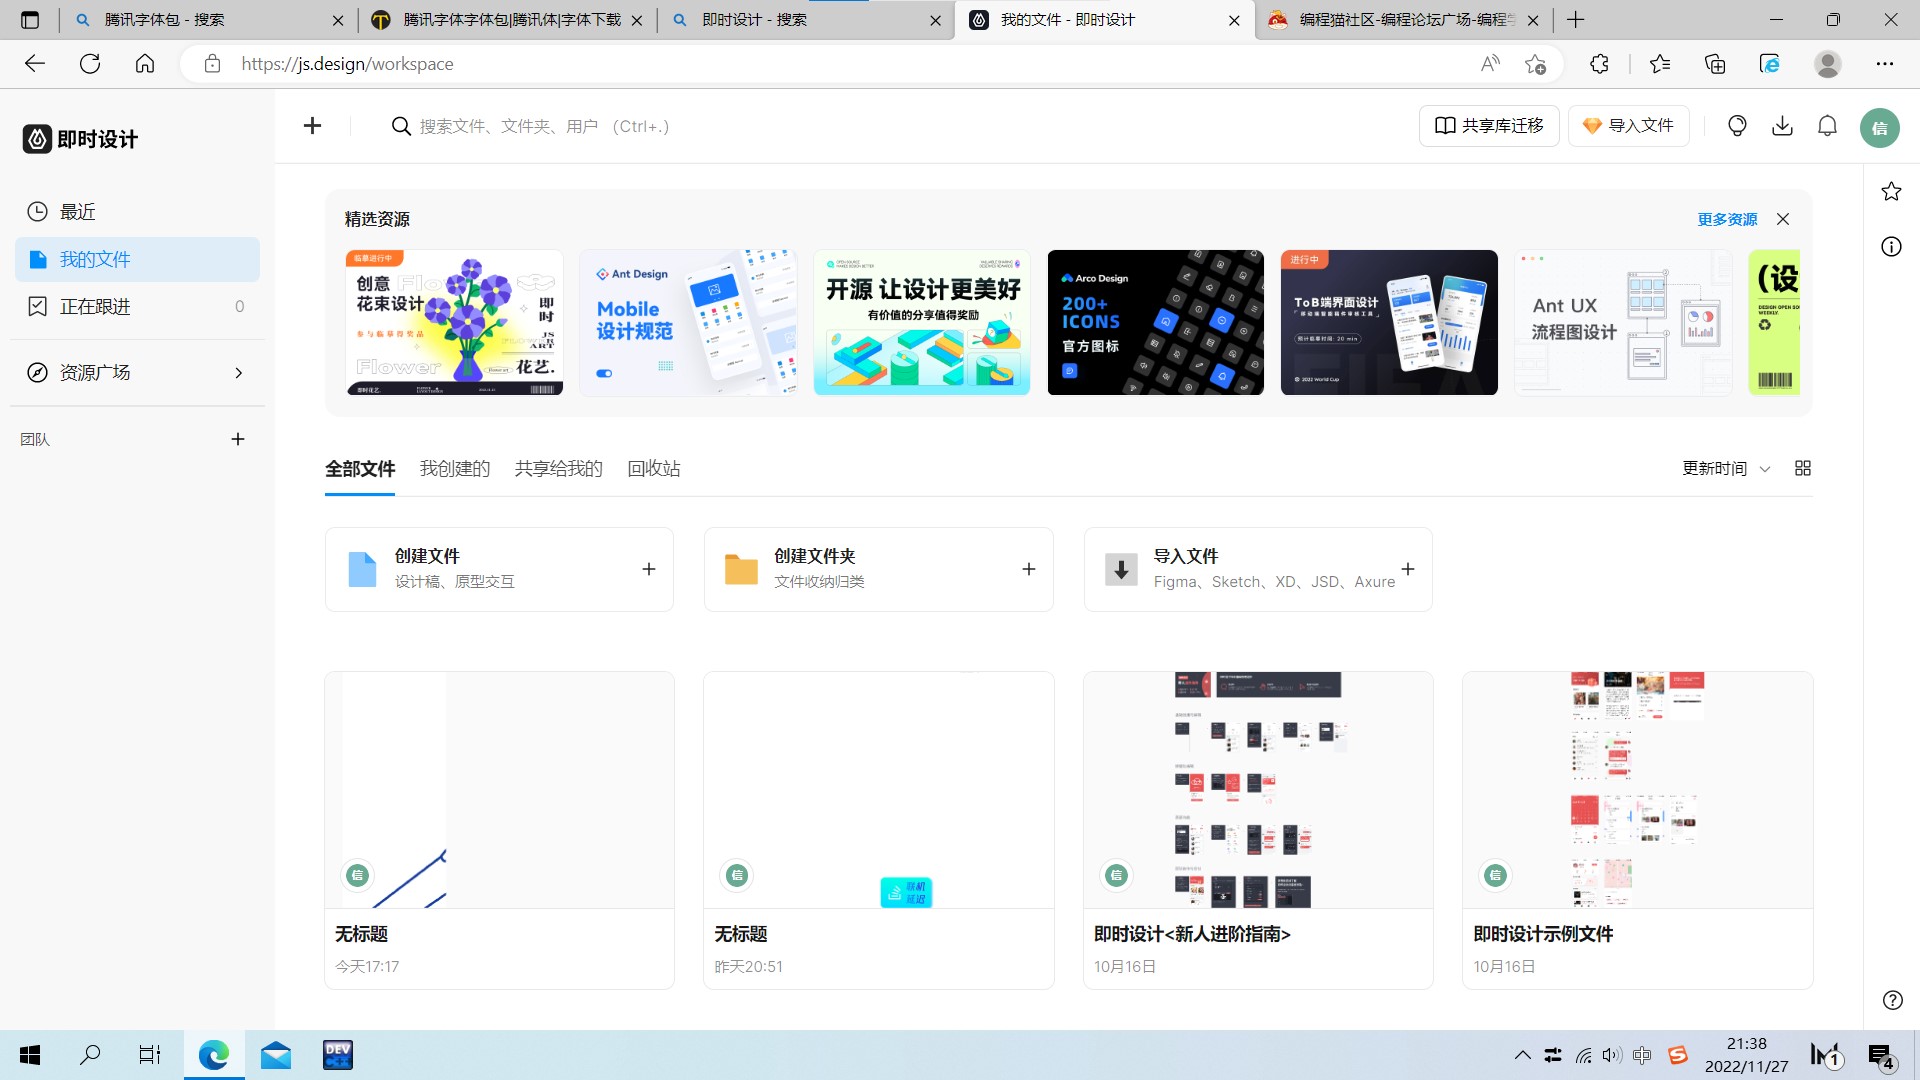Add page to favorites star-plus icon
This screenshot has width=1920, height=1080.
click(1536, 64)
